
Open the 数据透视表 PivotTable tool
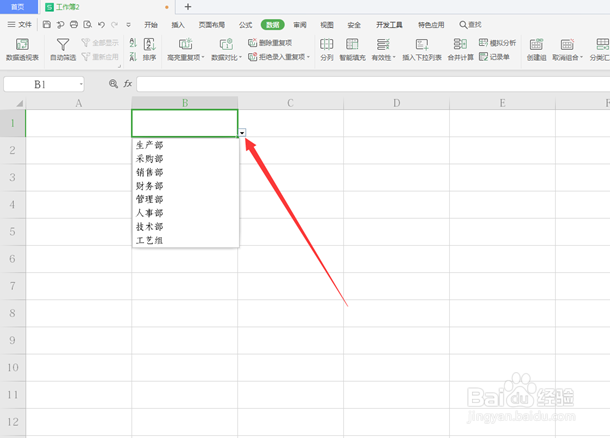(x=22, y=49)
